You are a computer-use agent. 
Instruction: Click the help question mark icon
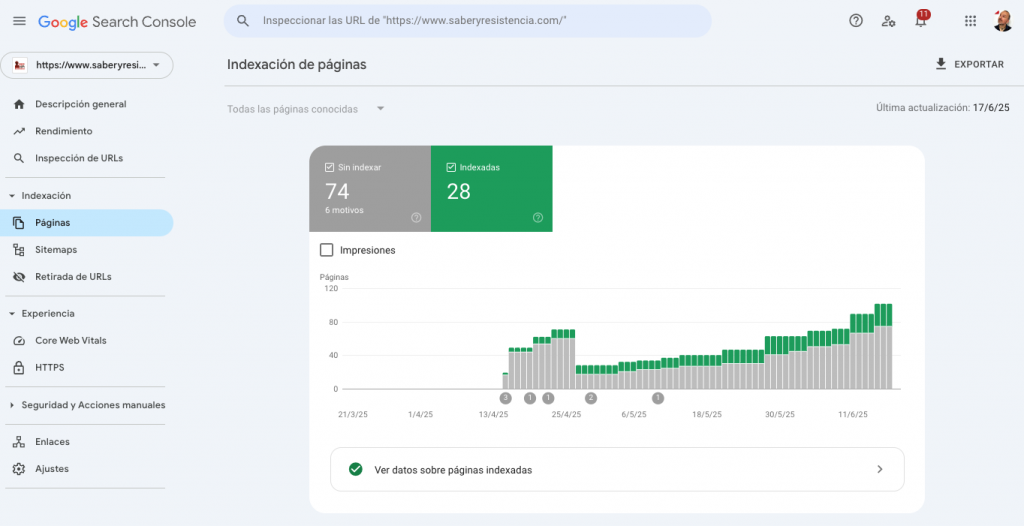pyautogui.click(x=855, y=21)
